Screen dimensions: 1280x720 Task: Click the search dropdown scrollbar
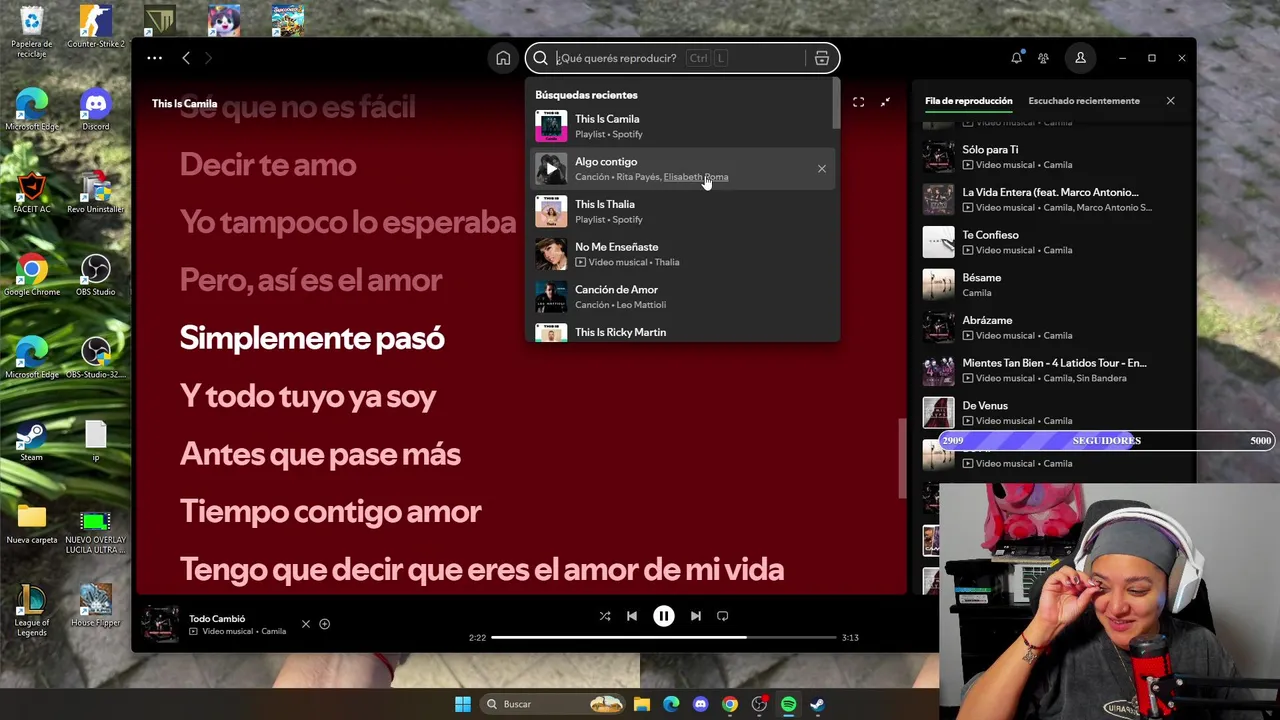point(837,103)
